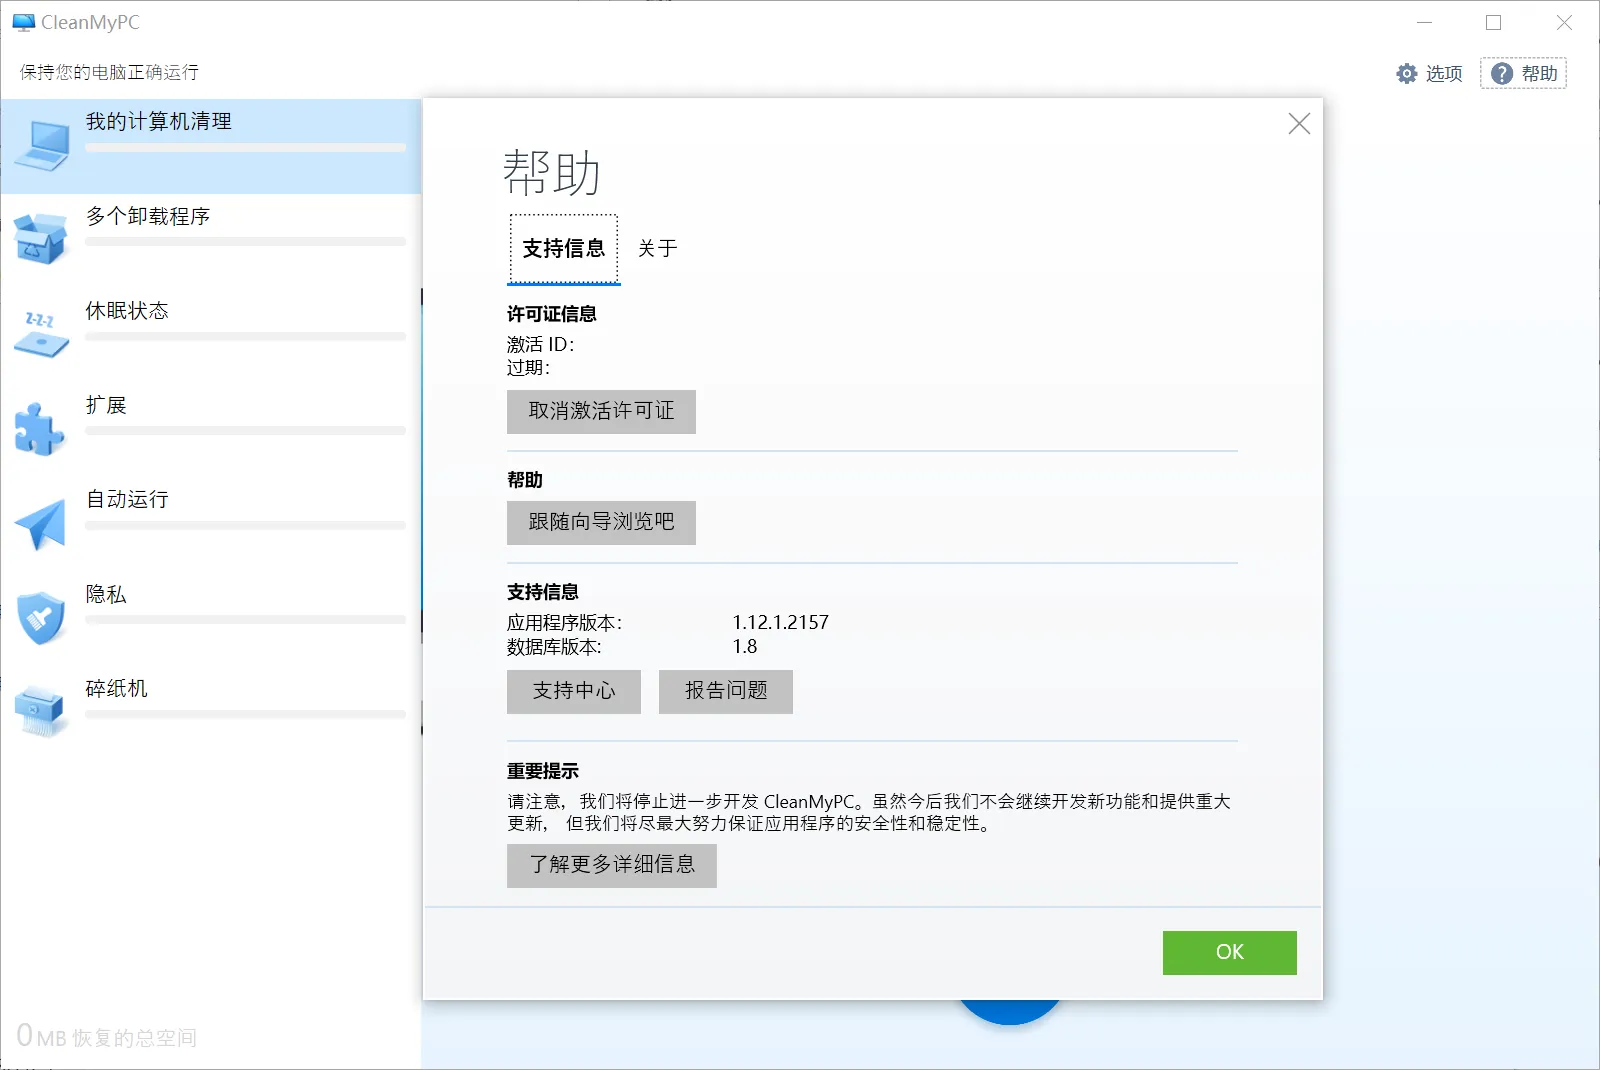
Task: Select 自动运行 in sidebar
Action: tap(211, 524)
